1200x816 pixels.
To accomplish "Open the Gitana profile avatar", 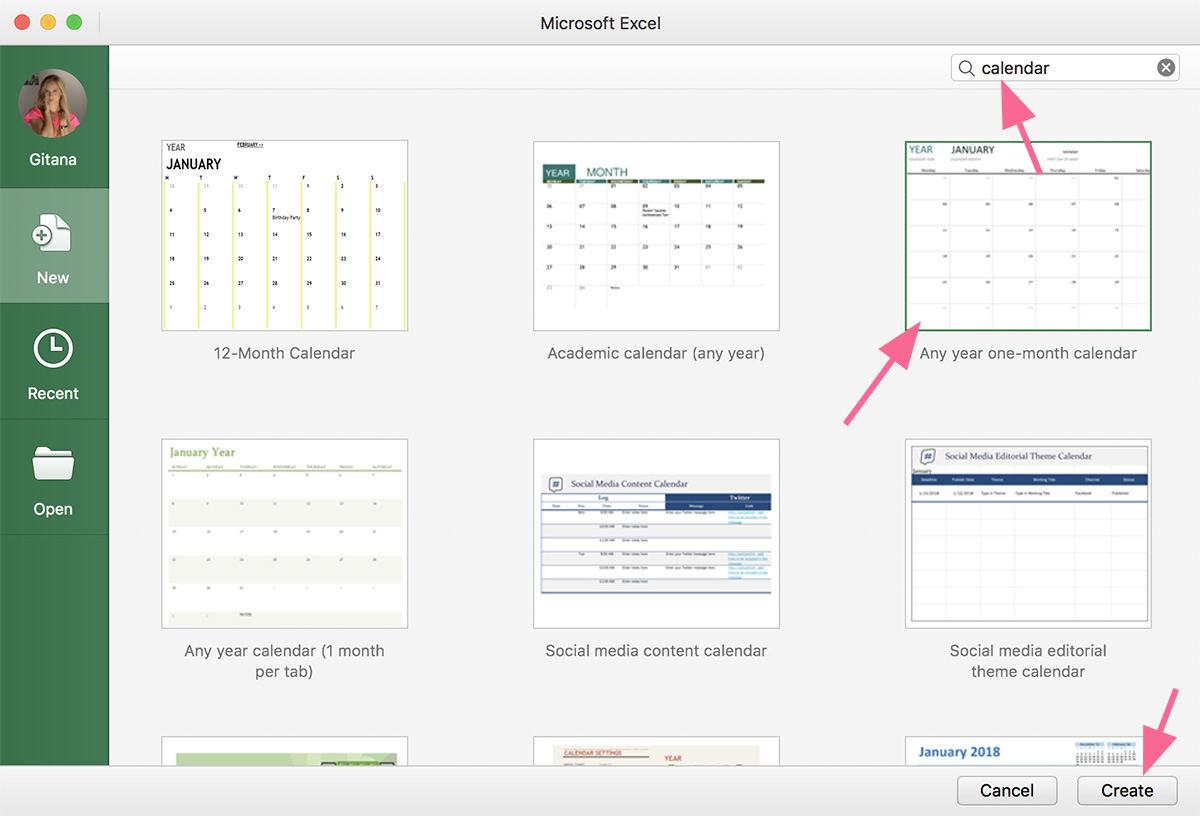I will [x=53, y=103].
